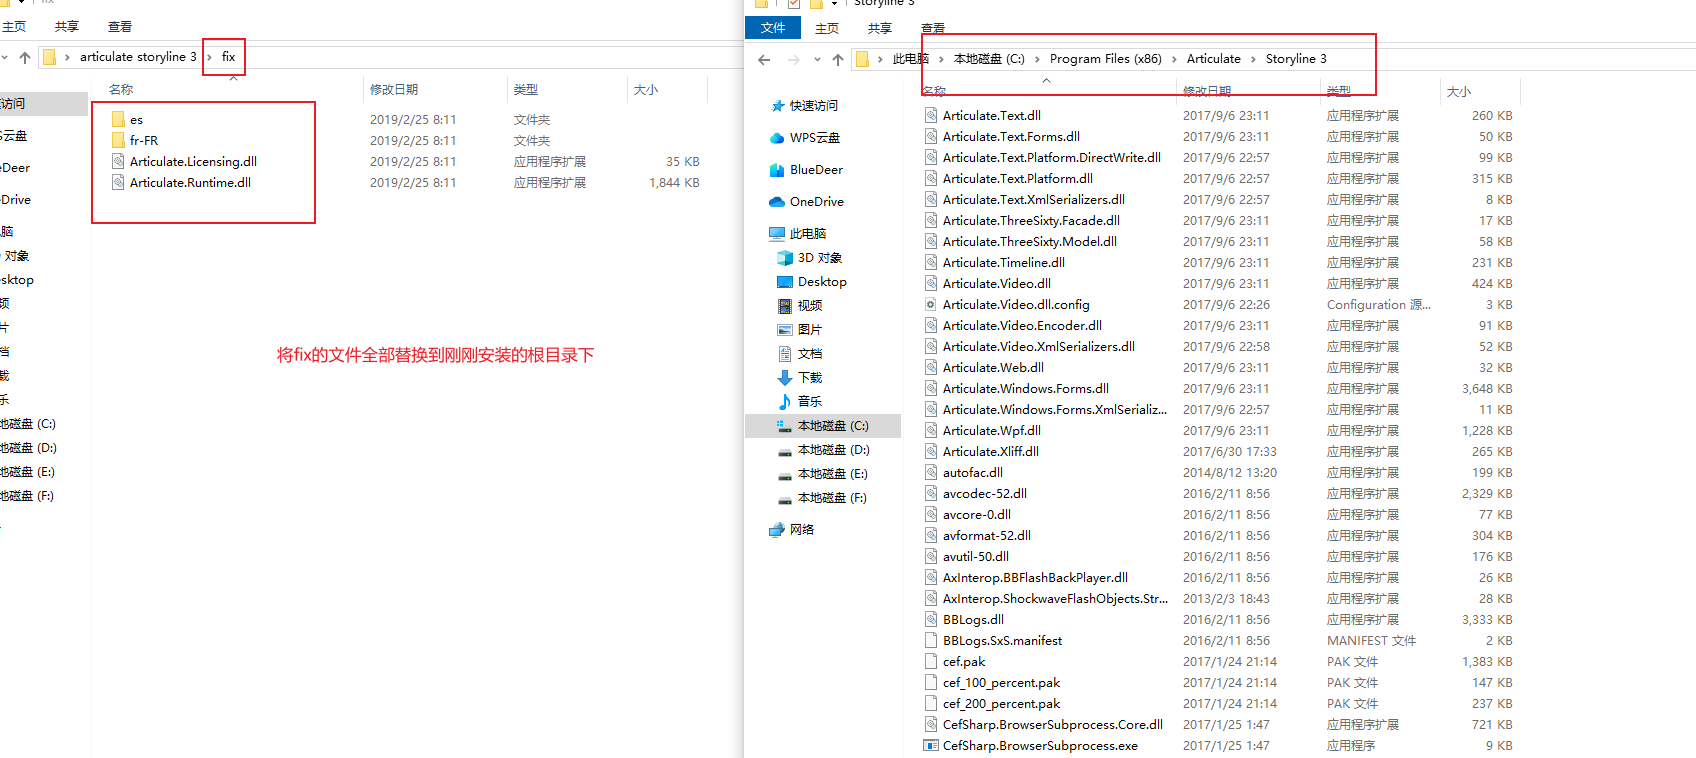Select the WPS云盘 icon in navigation pane
This screenshot has height=758, width=1696.
777,138
